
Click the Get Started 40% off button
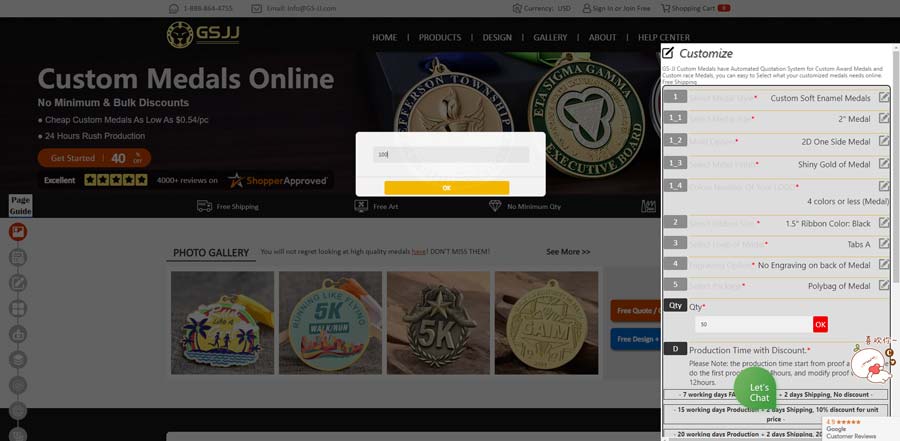(x=94, y=158)
